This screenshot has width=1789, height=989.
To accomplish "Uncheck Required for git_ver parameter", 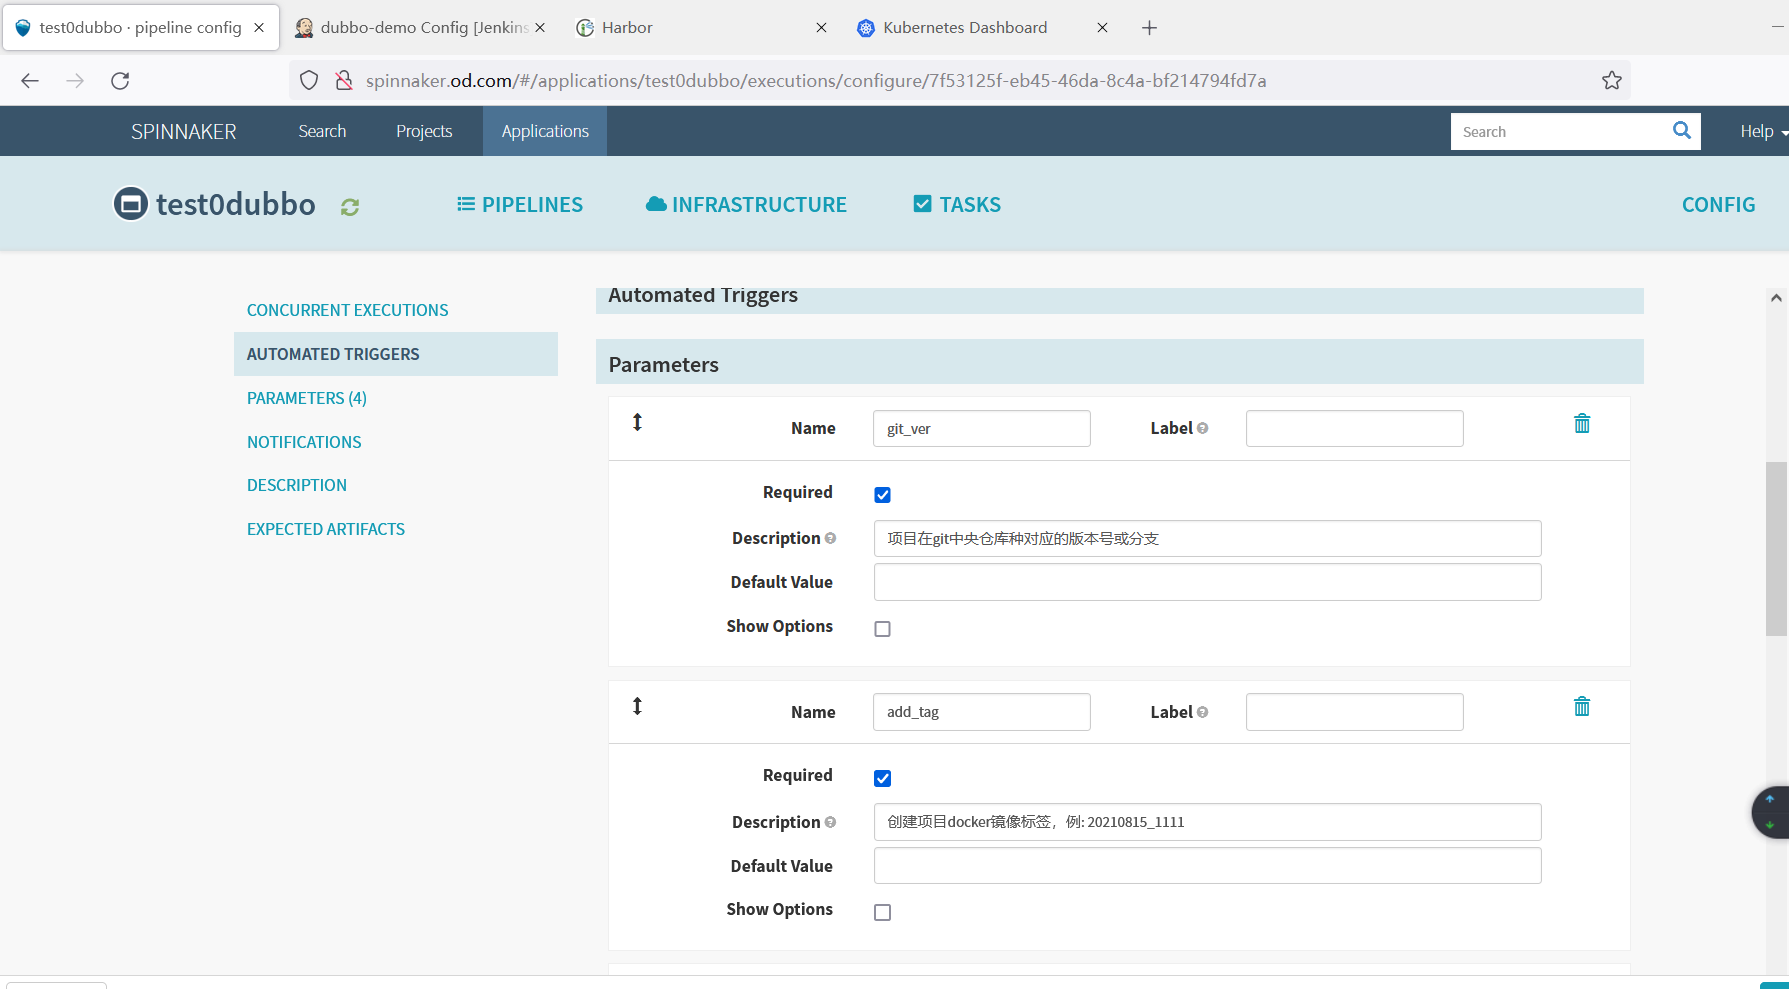I will (882, 495).
